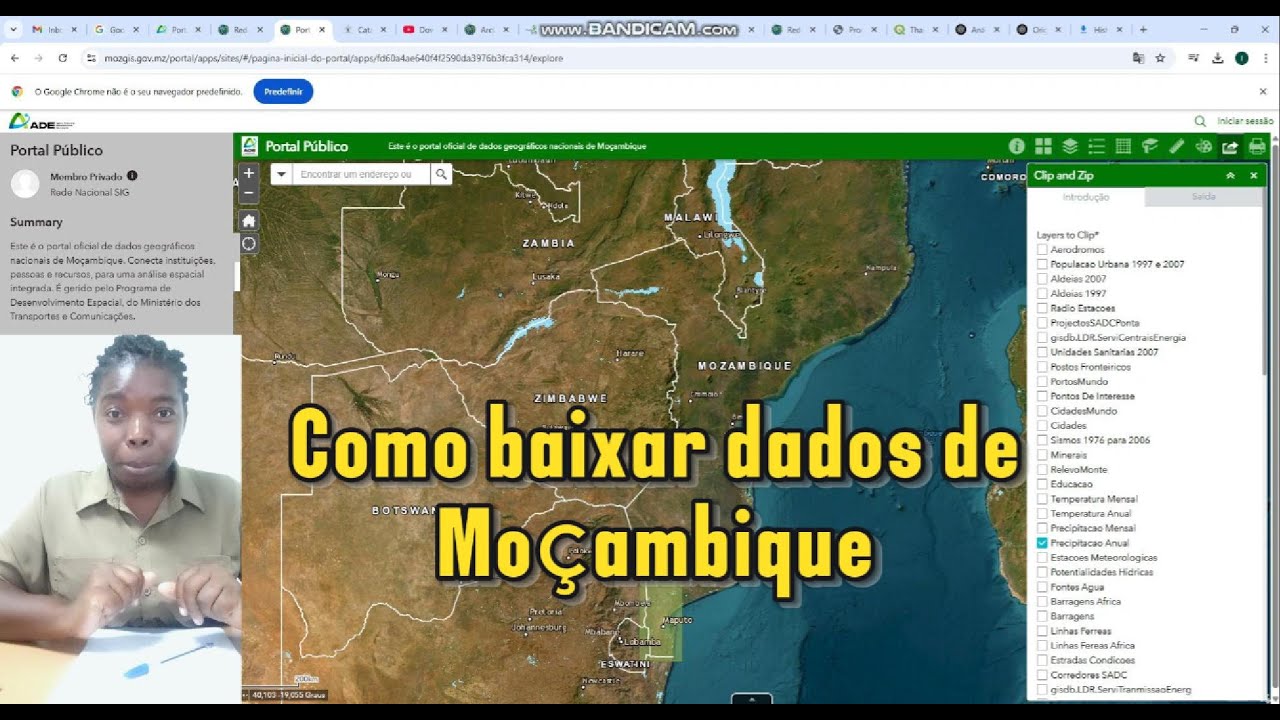Dismiss the default browser notification bar

tap(1263, 91)
